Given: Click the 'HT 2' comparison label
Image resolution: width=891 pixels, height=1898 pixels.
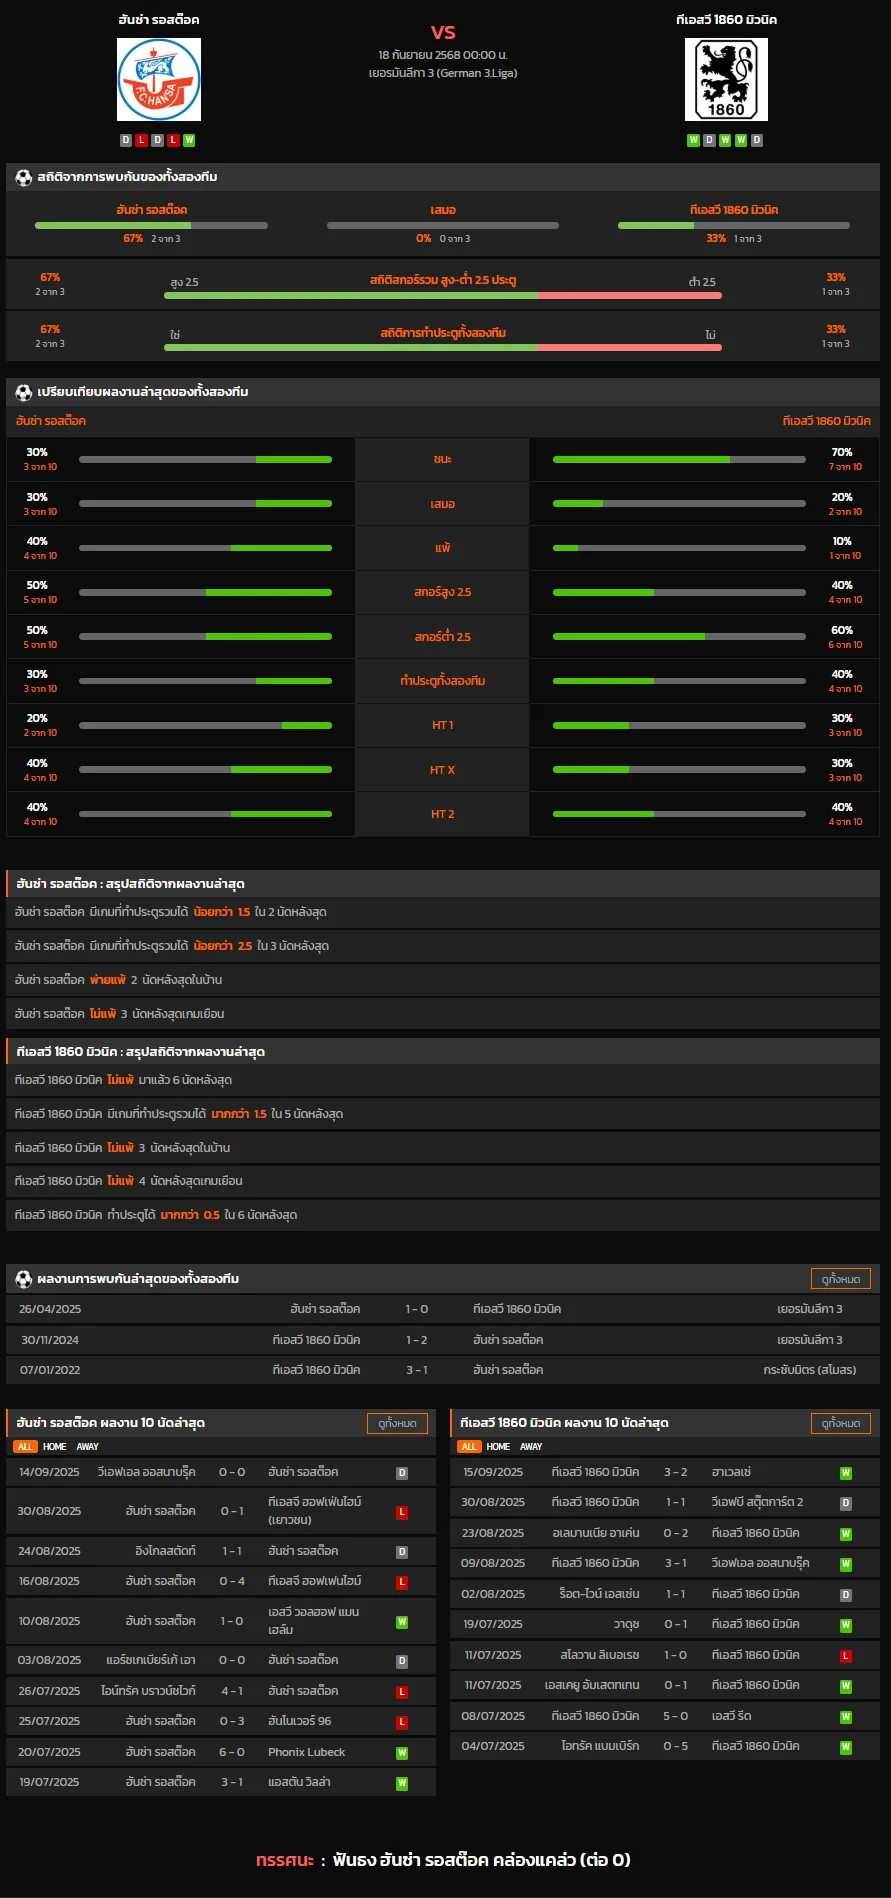Looking at the screenshot, I should pyautogui.click(x=442, y=814).
